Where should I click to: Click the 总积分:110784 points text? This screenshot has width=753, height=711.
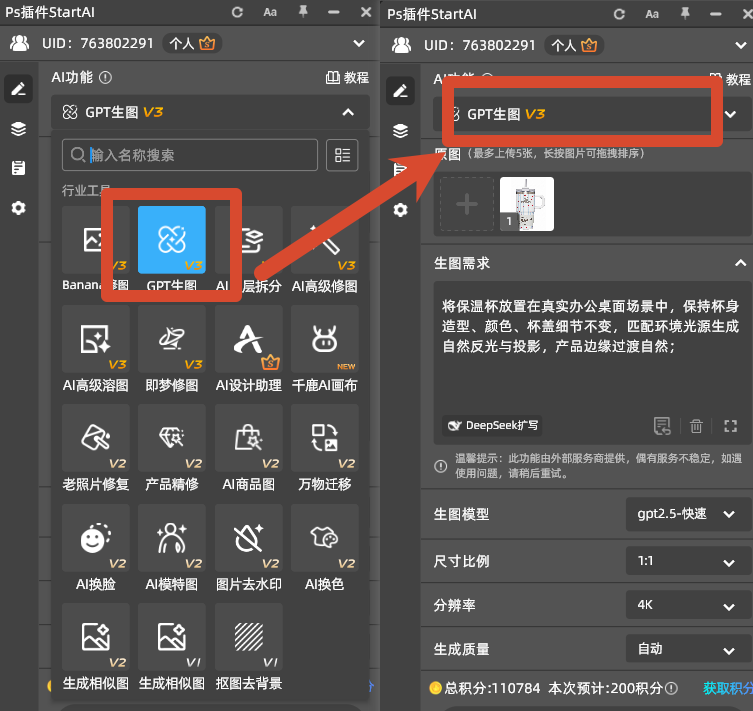click(492, 688)
